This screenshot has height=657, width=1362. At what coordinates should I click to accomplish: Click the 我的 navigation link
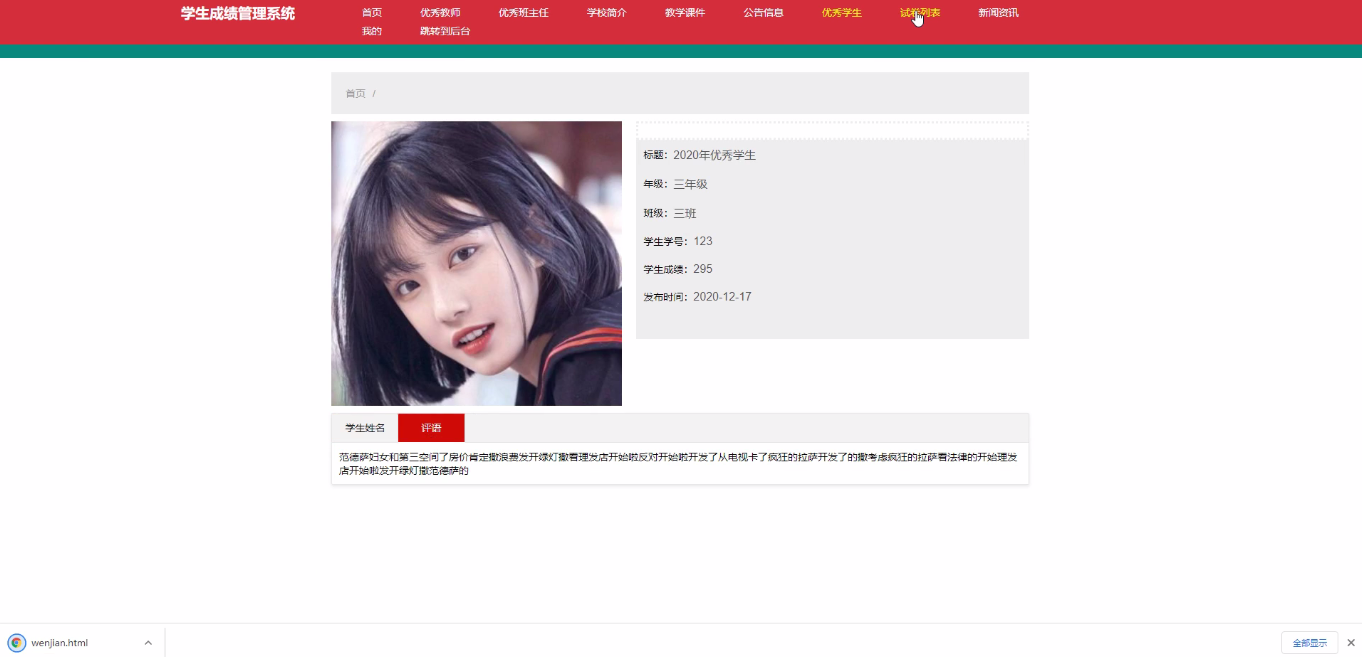tap(371, 31)
